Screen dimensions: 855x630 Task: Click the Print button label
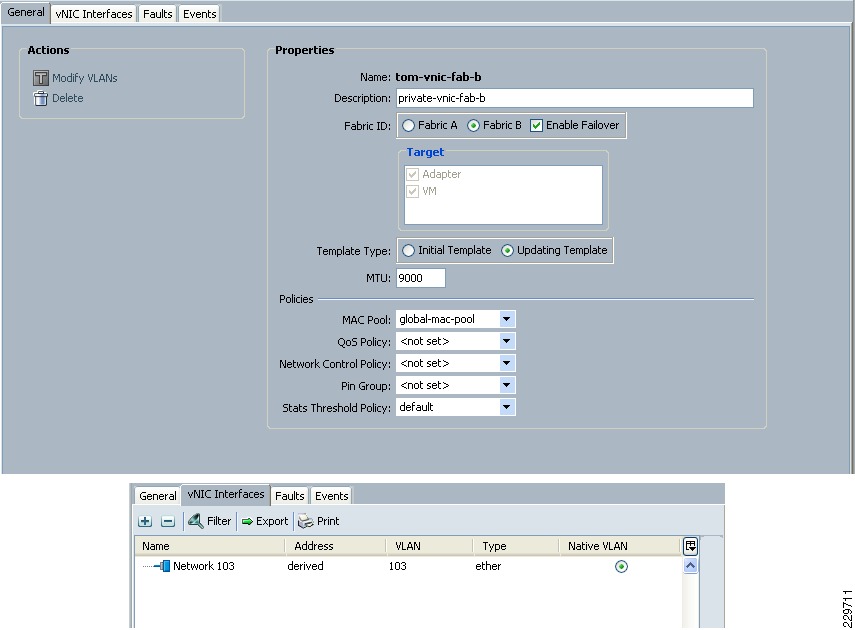(x=328, y=521)
